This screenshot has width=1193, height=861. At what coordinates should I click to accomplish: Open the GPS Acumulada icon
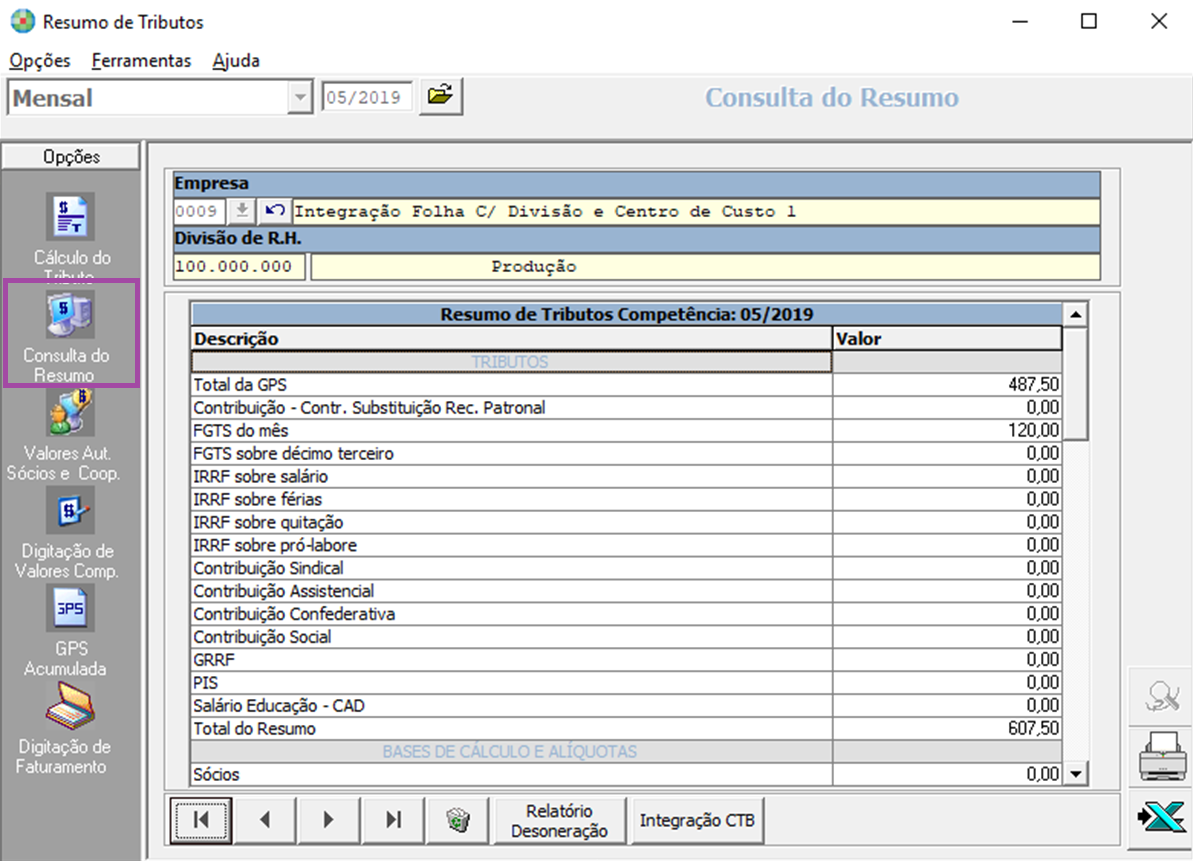tap(71, 608)
